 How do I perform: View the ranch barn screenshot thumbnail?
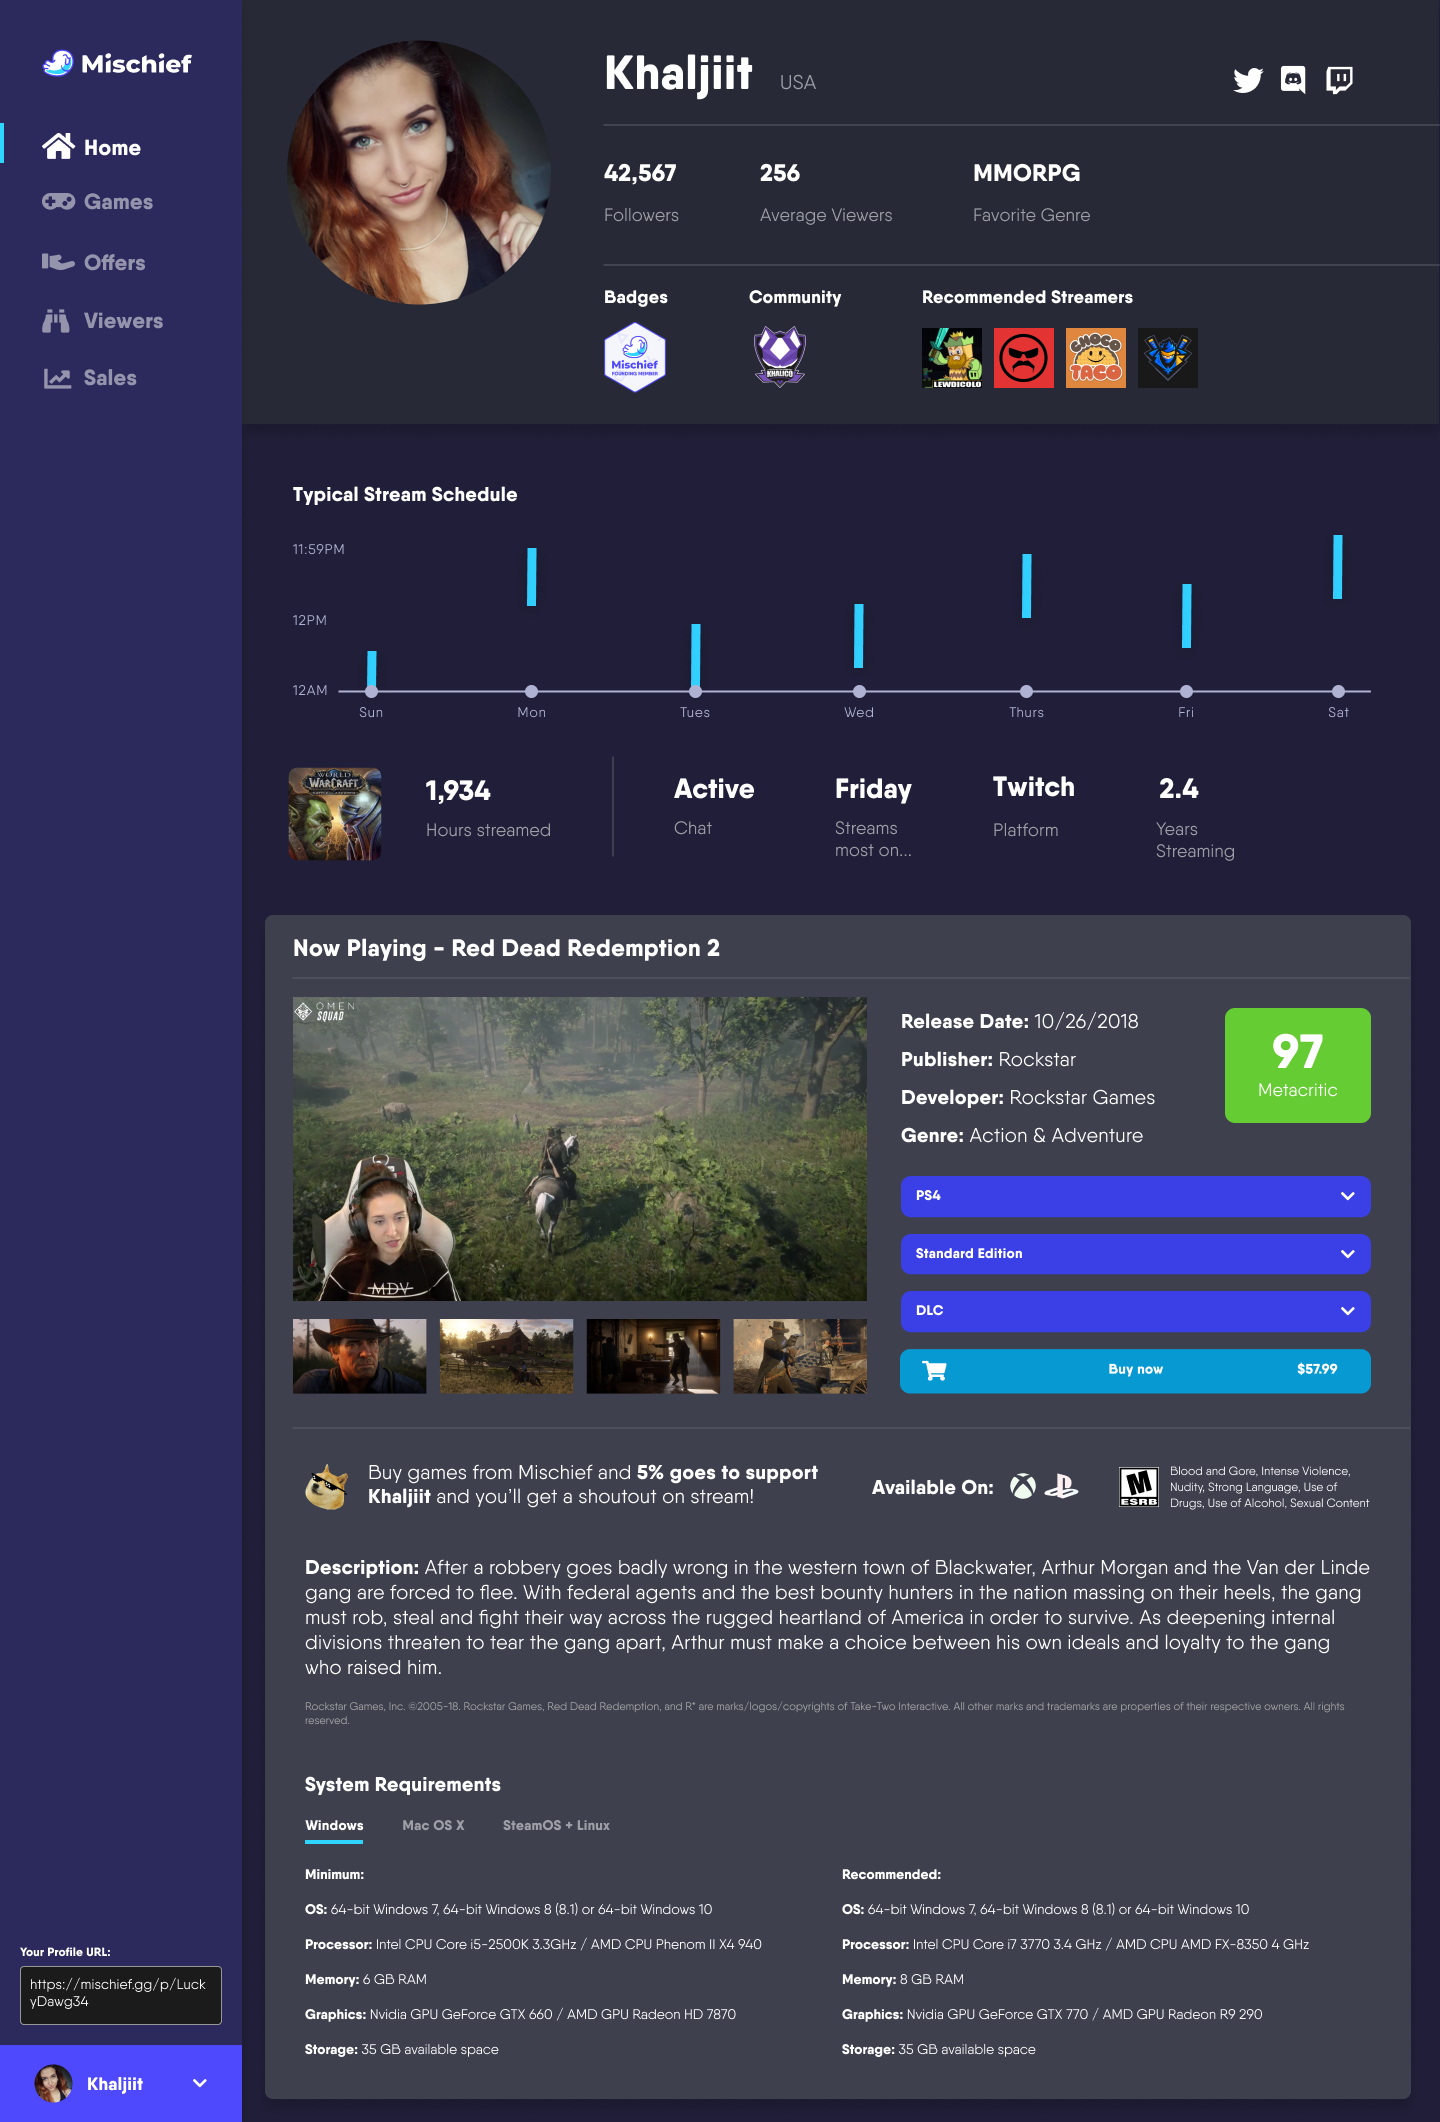tap(506, 1356)
